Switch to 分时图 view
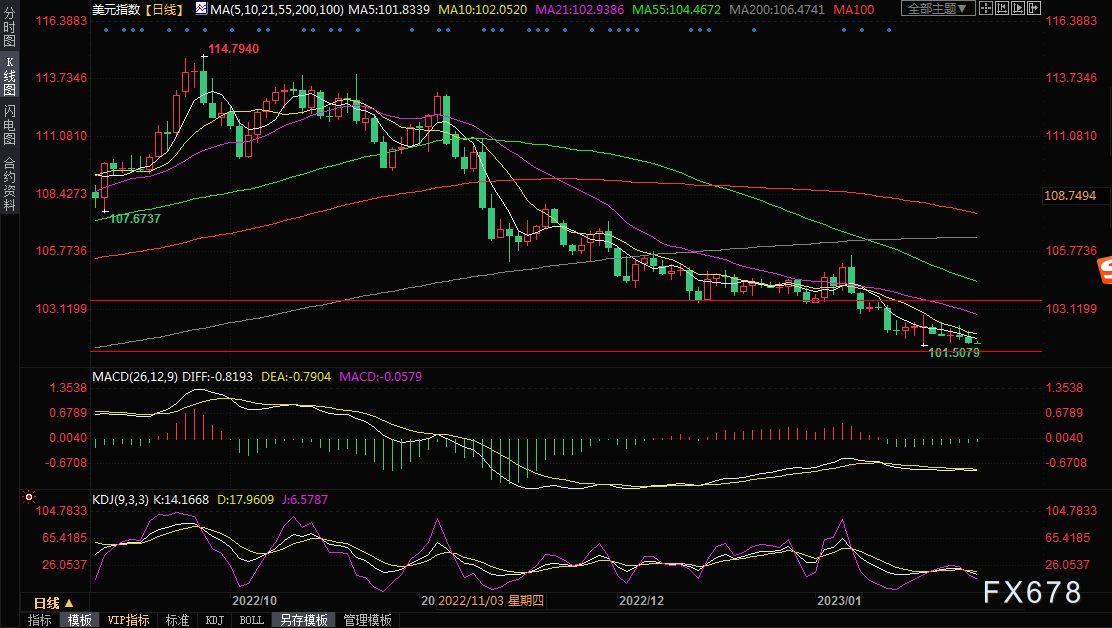Viewport: 1112px width, 628px height. coord(9,27)
